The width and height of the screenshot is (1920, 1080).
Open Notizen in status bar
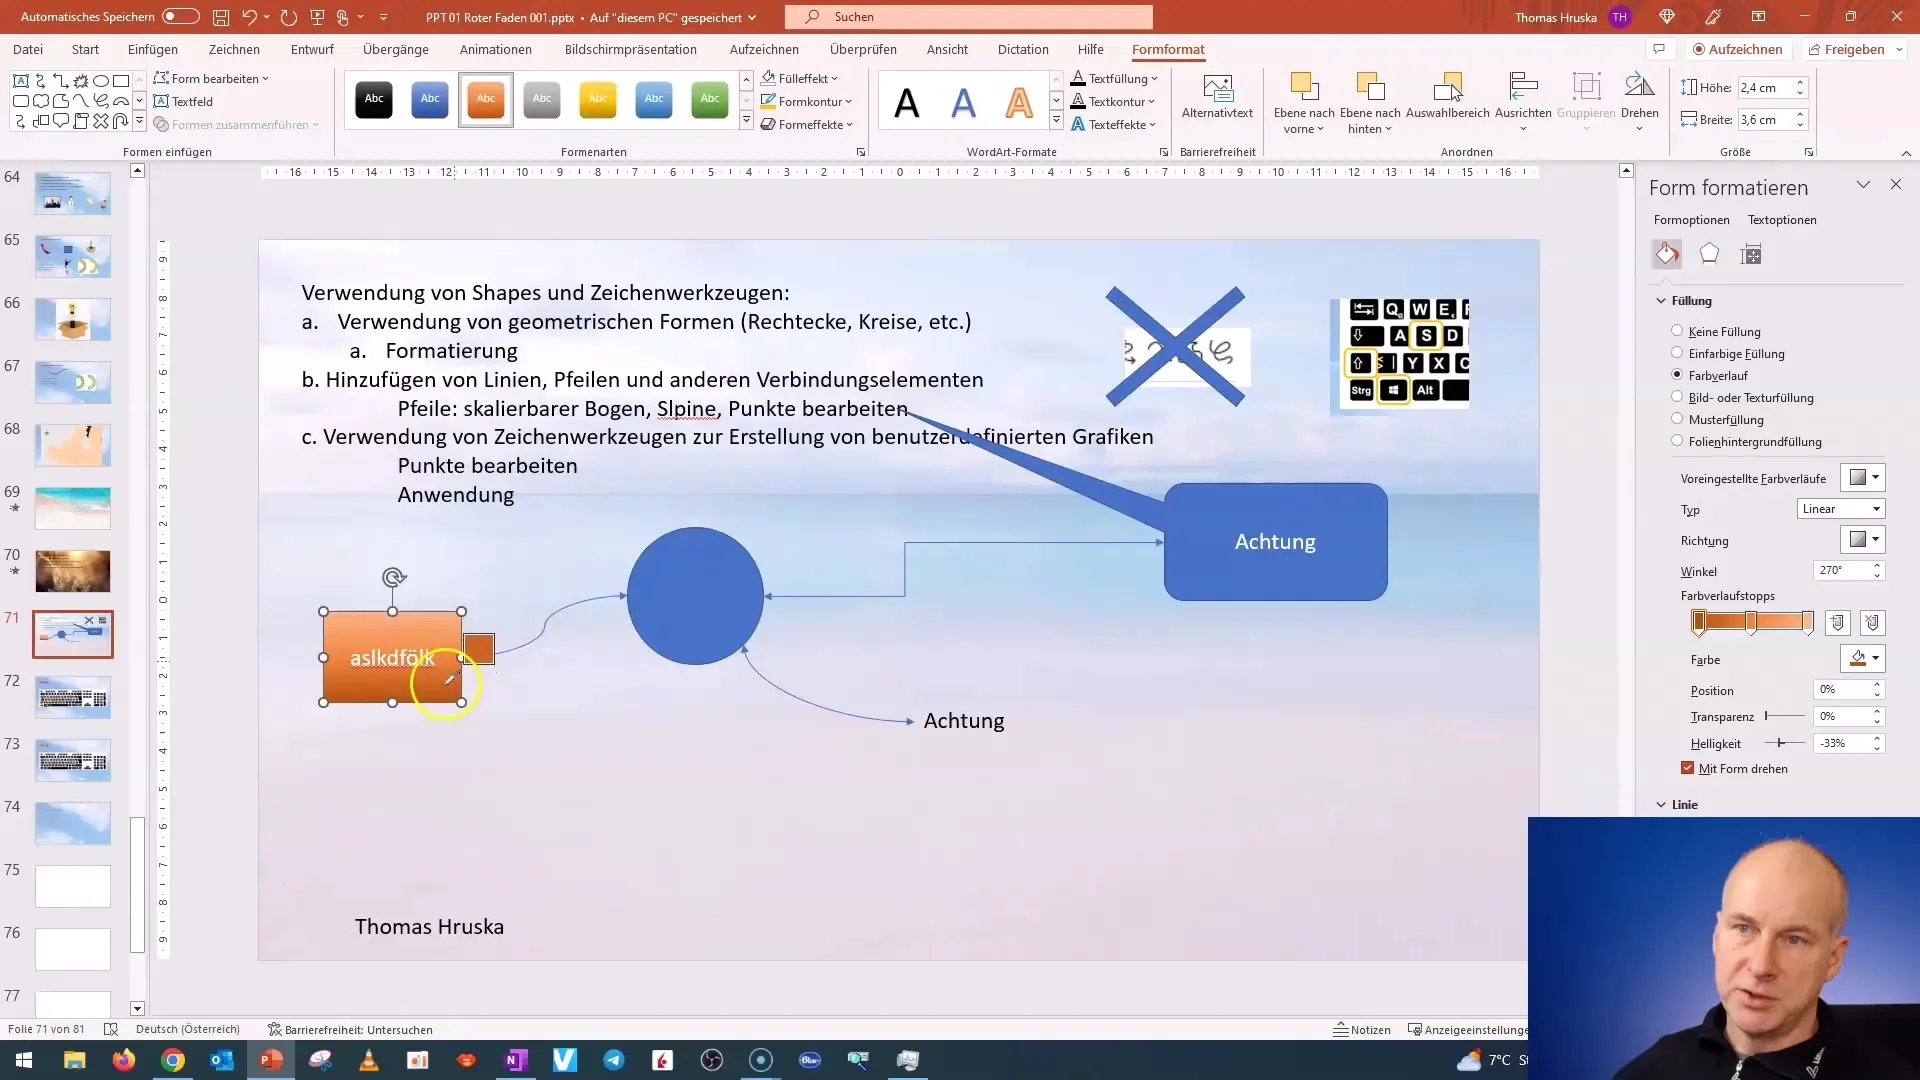click(1362, 1029)
